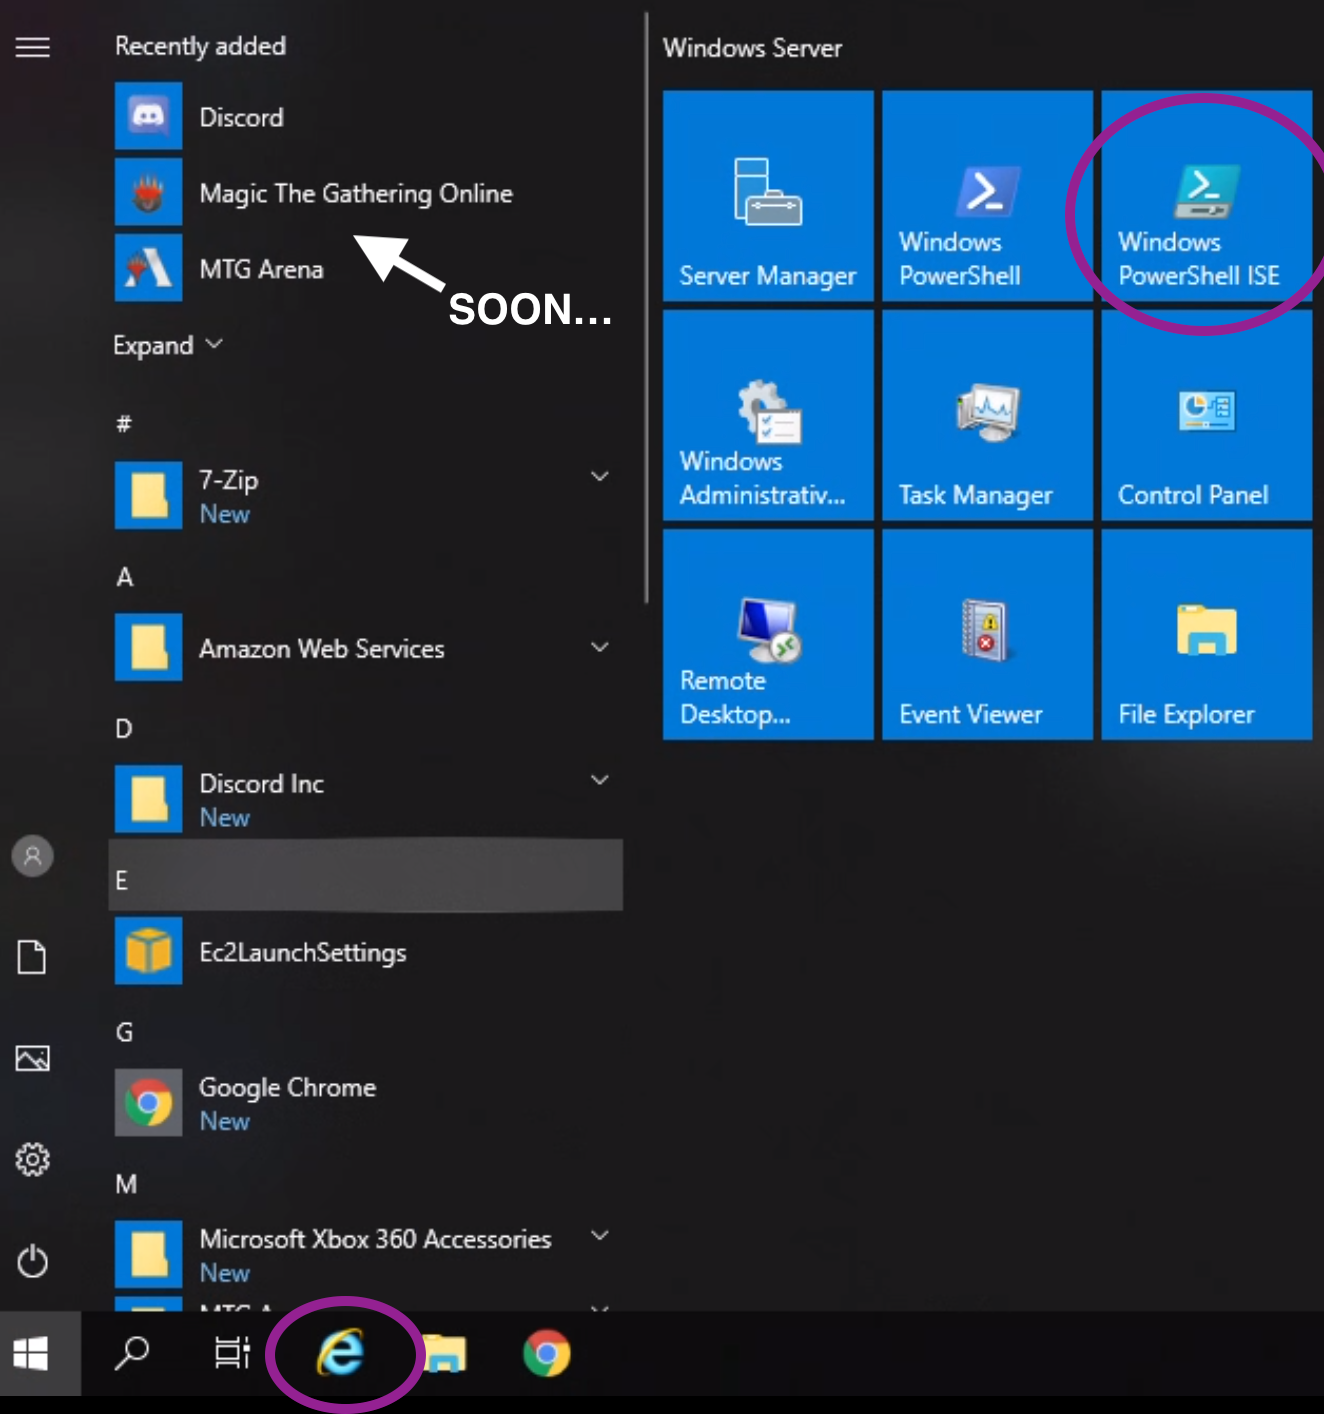Expand Microsoft Xbox 360 Accessories chevron
This screenshot has width=1324, height=1414.
click(x=600, y=1235)
